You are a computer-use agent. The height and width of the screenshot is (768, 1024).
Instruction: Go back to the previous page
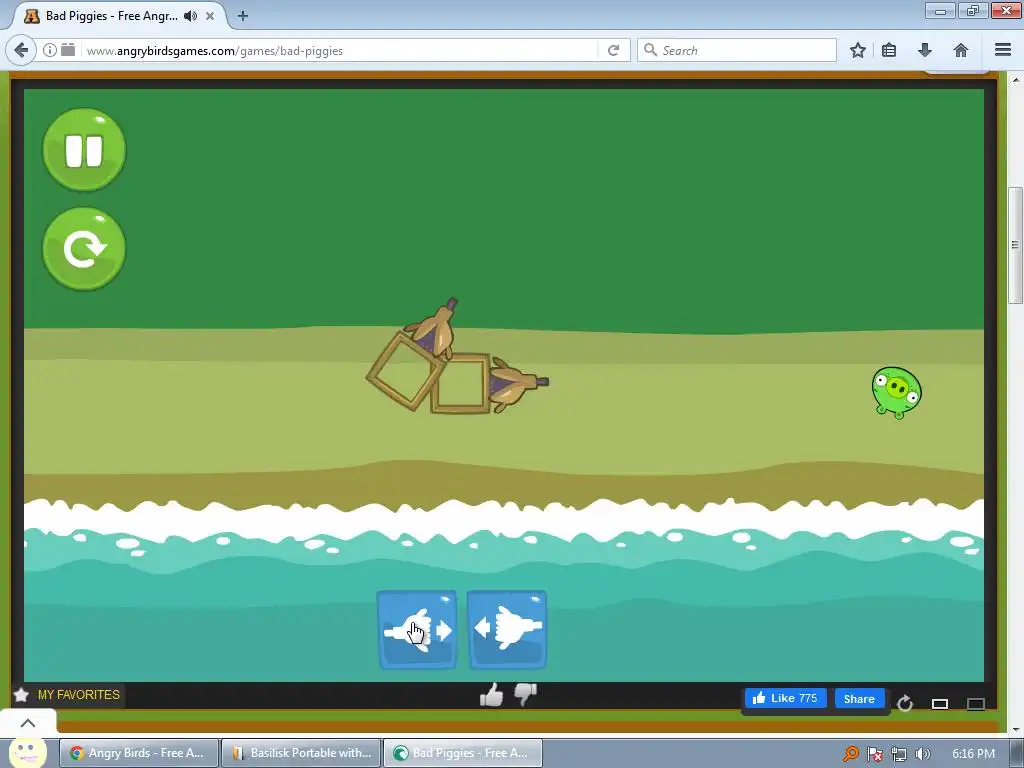[x=21, y=50]
